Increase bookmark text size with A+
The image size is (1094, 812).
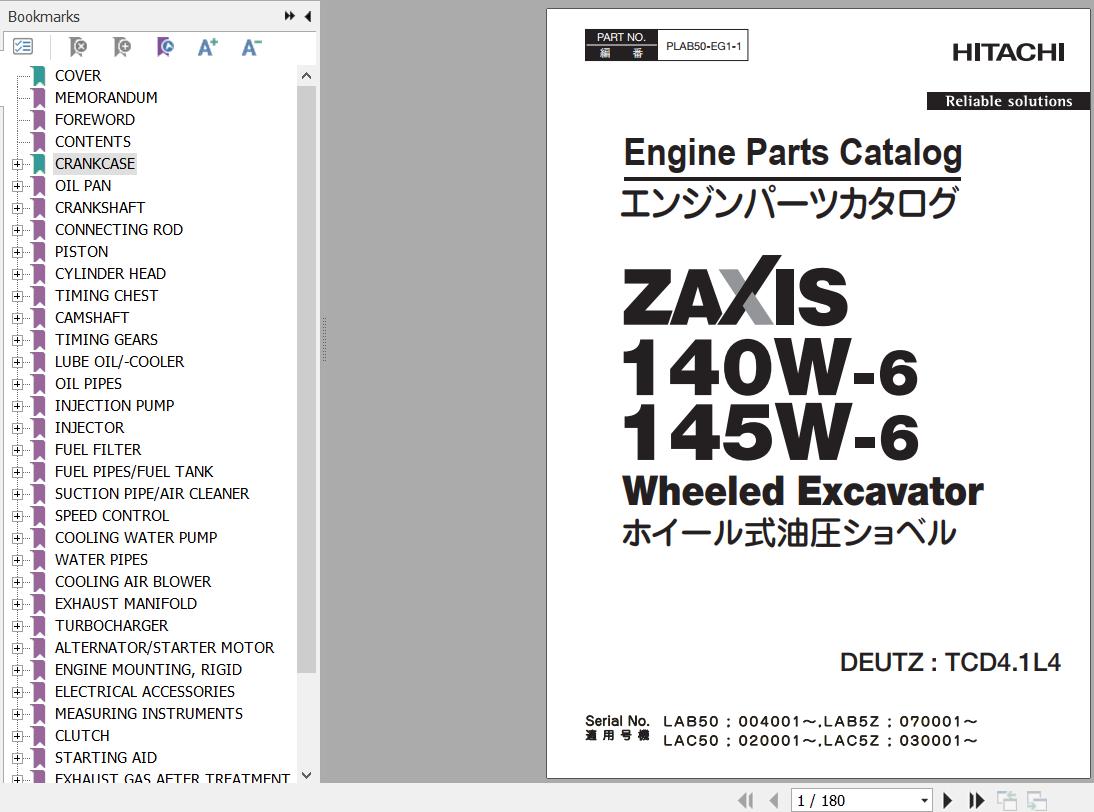(x=208, y=47)
